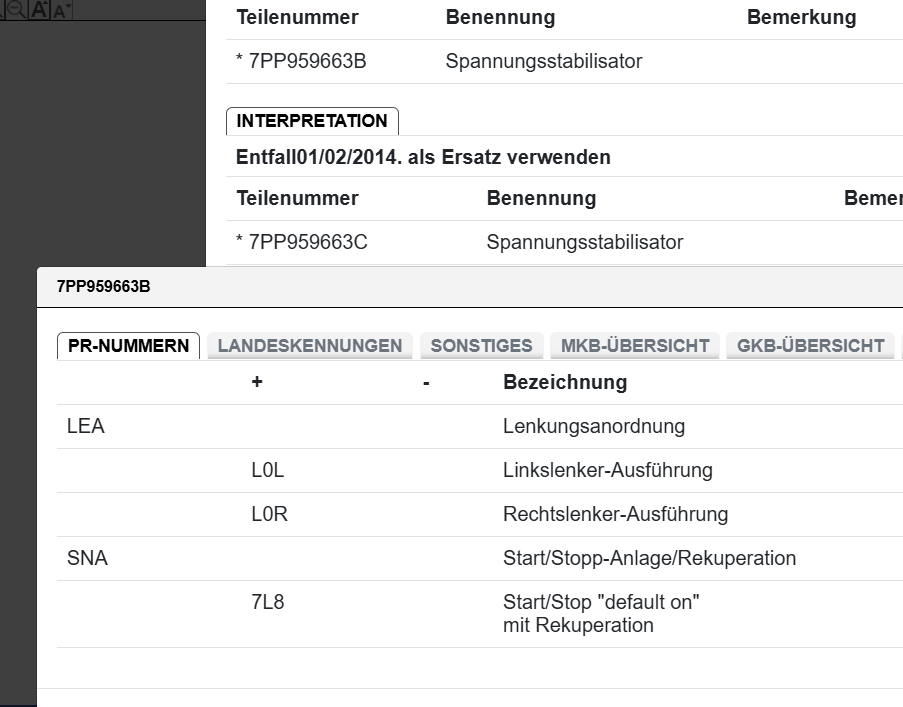Show the MKB-ÜBERSICHT tab
Screen dimensions: 903x707
point(635,346)
